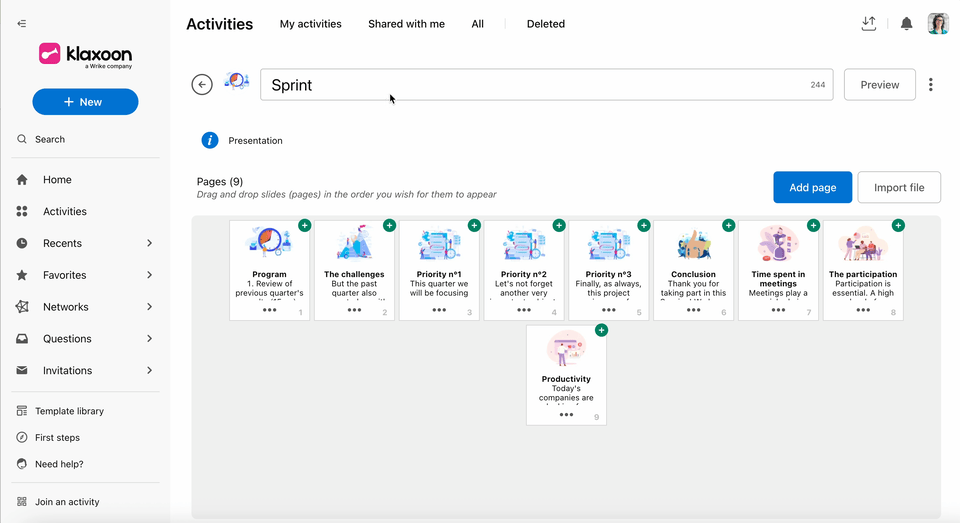The width and height of the screenshot is (960, 523).
Task: Expand the Recents submenu chevron
Action: 149,243
